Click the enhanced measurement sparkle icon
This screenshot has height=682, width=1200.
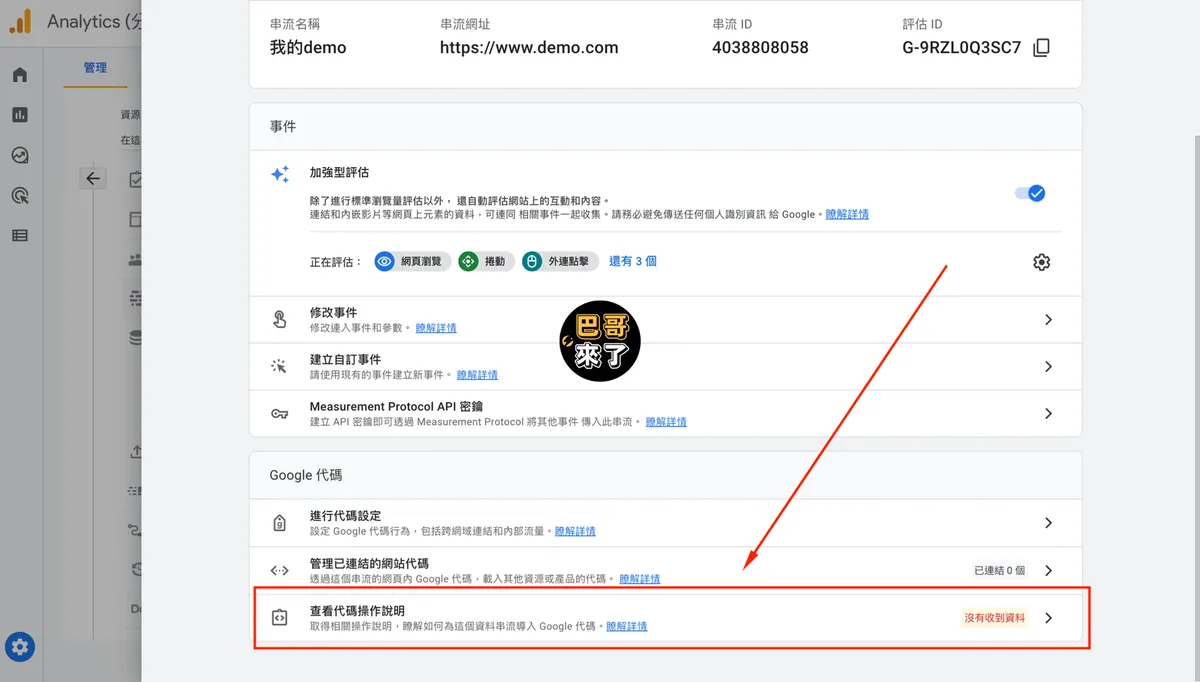280,174
